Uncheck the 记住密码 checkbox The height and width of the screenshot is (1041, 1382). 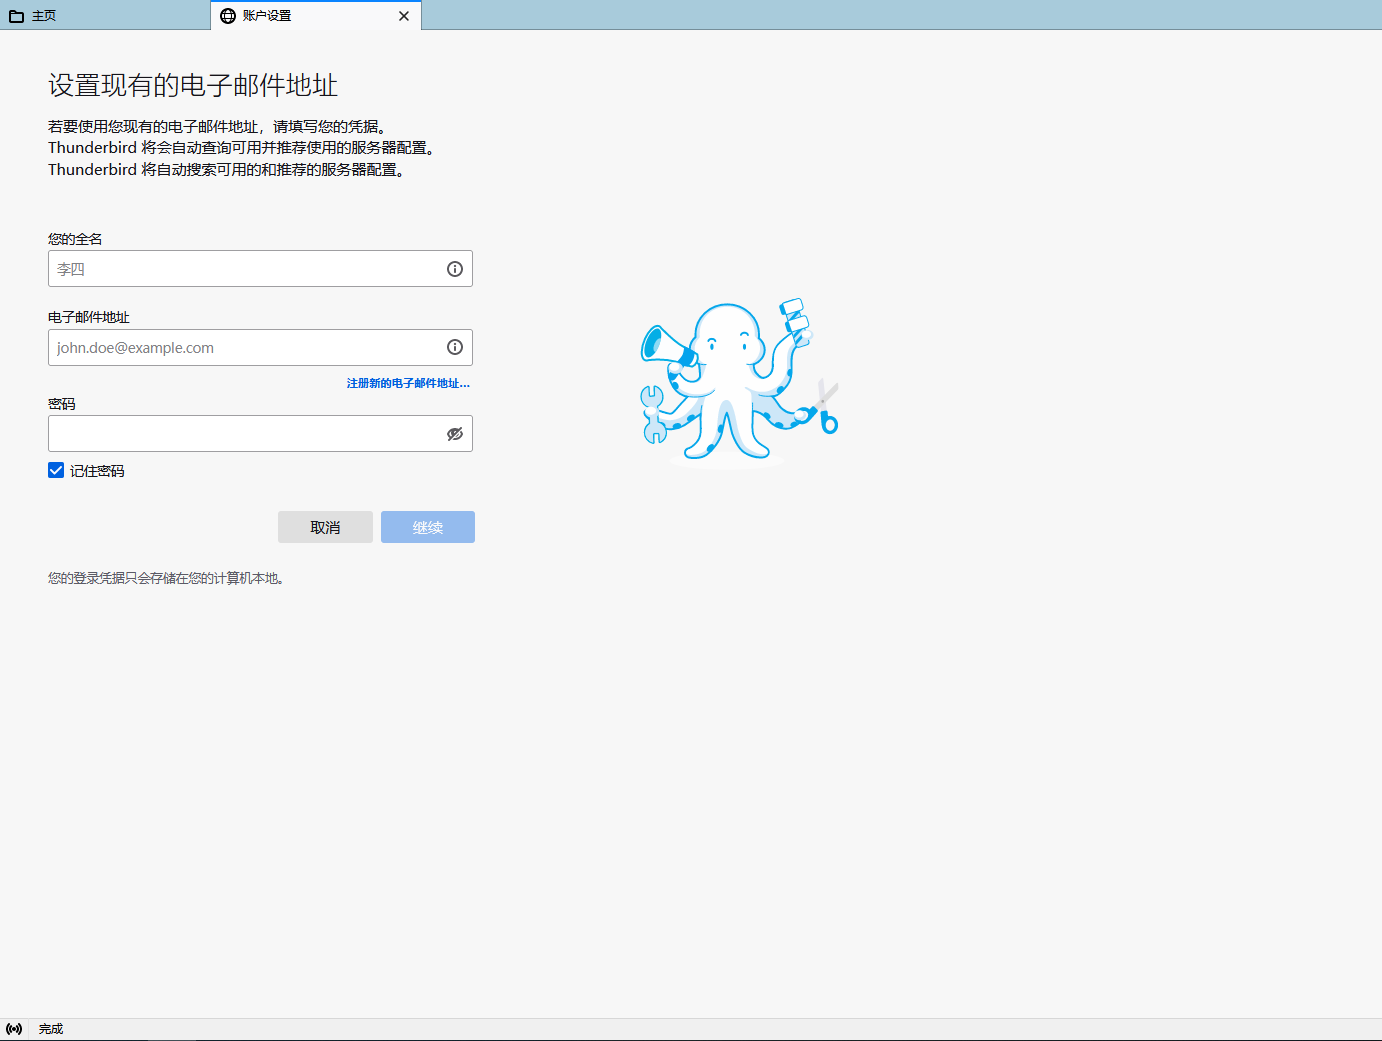[56, 471]
